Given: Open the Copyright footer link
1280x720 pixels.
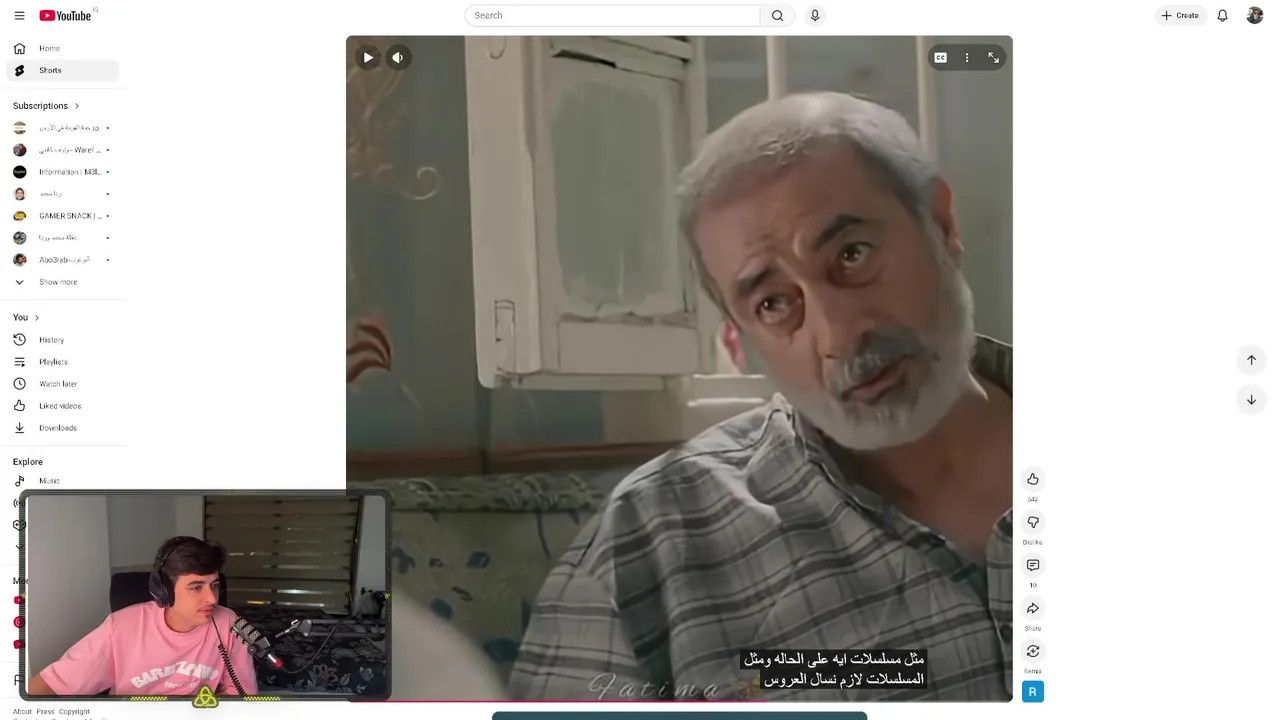Looking at the screenshot, I should (x=74, y=712).
